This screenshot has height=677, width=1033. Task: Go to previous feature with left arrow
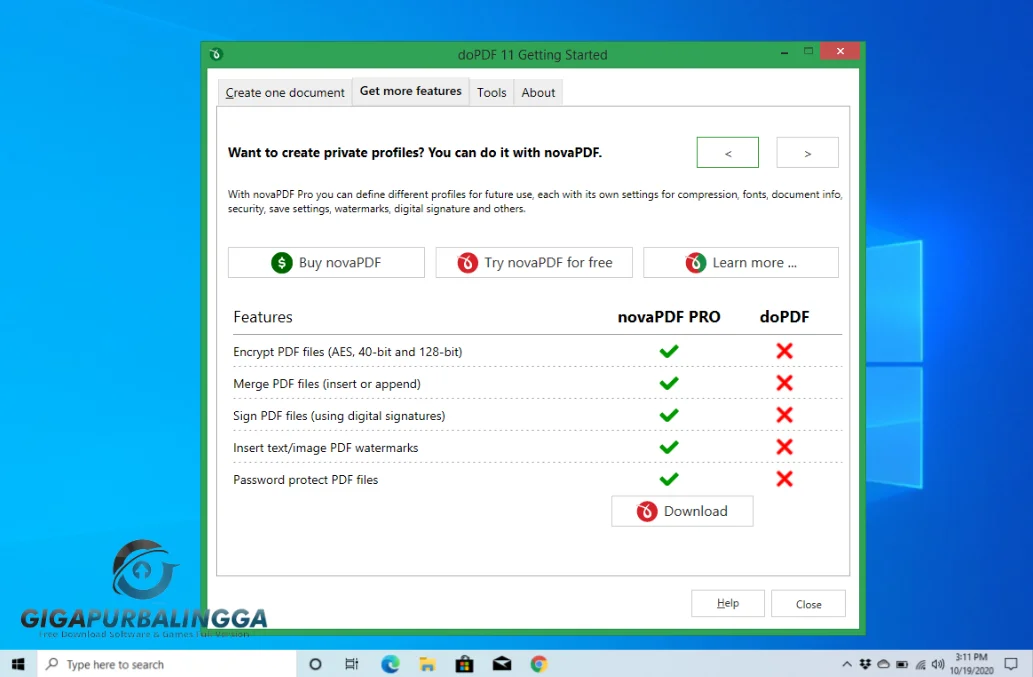coord(727,153)
